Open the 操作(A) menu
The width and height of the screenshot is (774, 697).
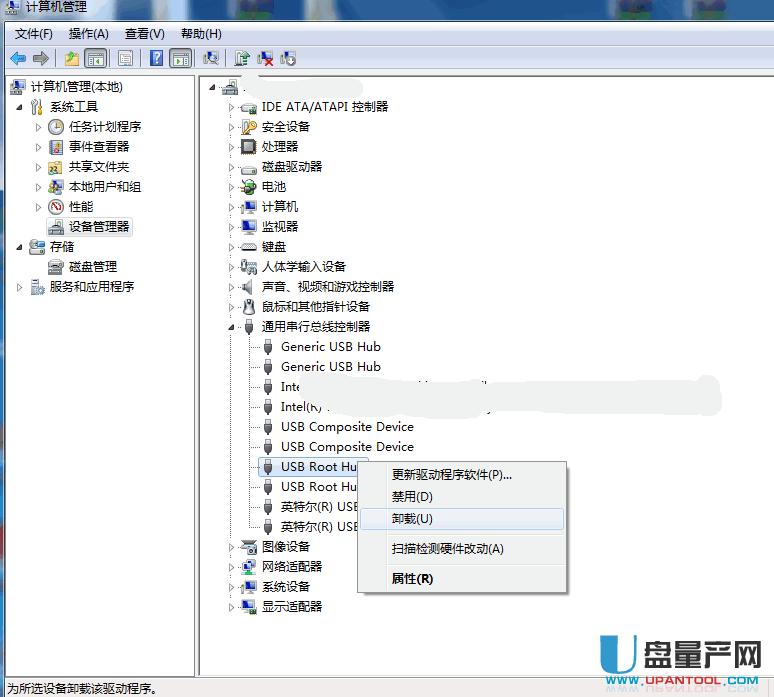click(89, 34)
